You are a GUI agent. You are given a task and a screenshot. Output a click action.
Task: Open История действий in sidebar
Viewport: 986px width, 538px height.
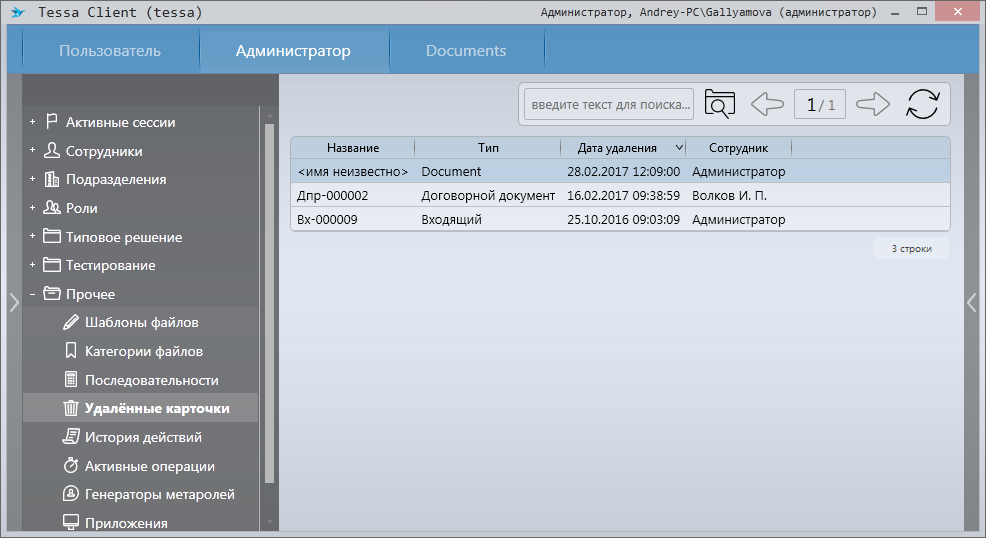[x=143, y=437]
